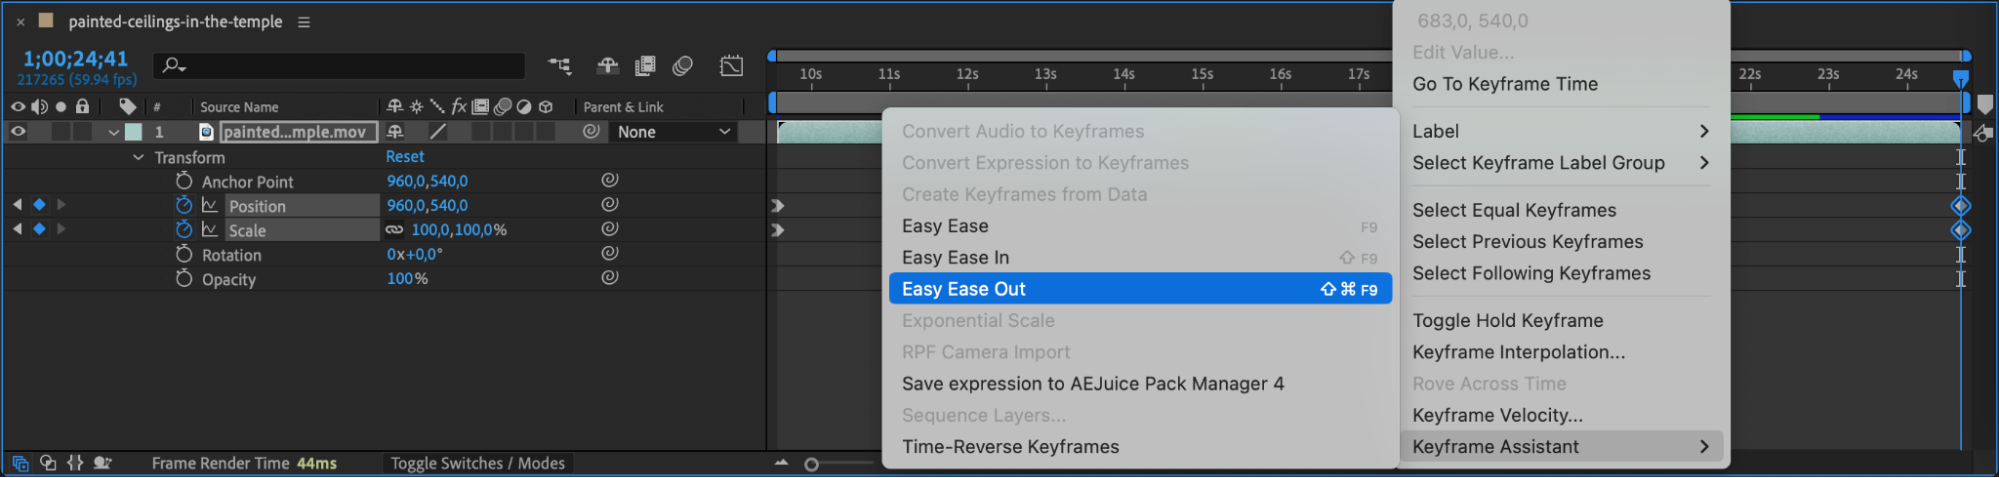
Task: Click the Scale constrain proportions link icon
Action: click(395, 230)
